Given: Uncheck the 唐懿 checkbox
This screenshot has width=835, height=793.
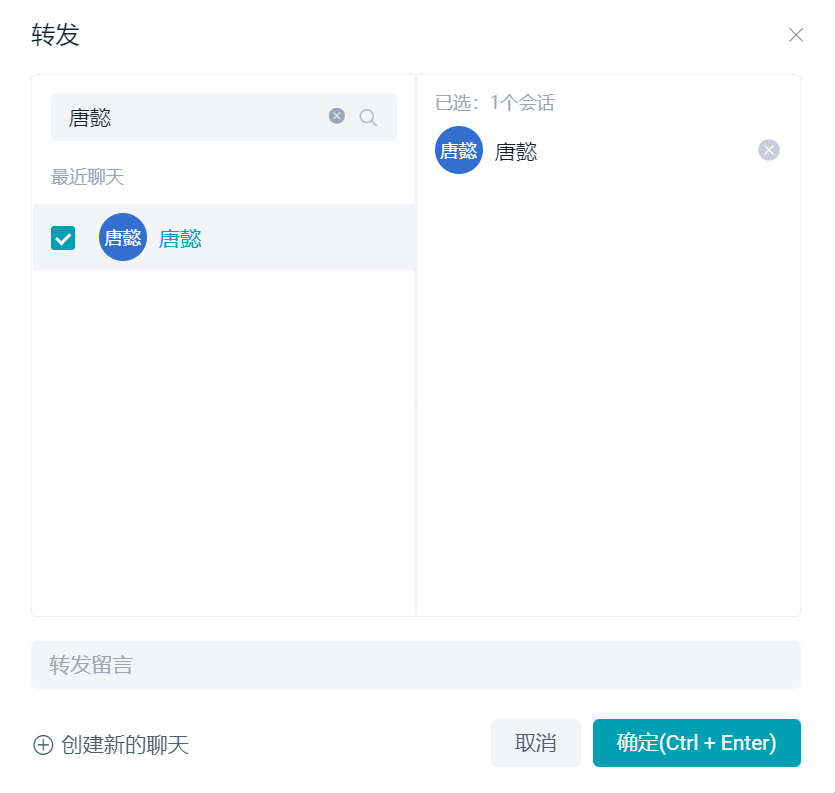Looking at the screenshot, I should pos(63,238).
